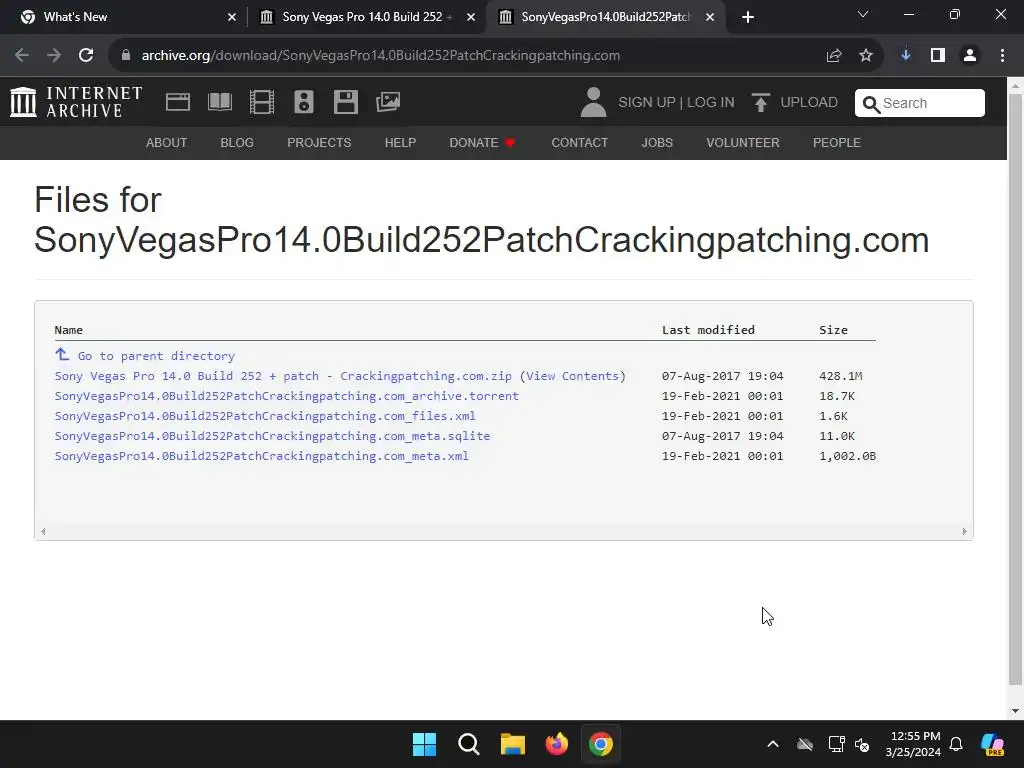Open the CONTACT menu item
Viewport: 1024px width, 768px height.
click(x=580, y=142)
